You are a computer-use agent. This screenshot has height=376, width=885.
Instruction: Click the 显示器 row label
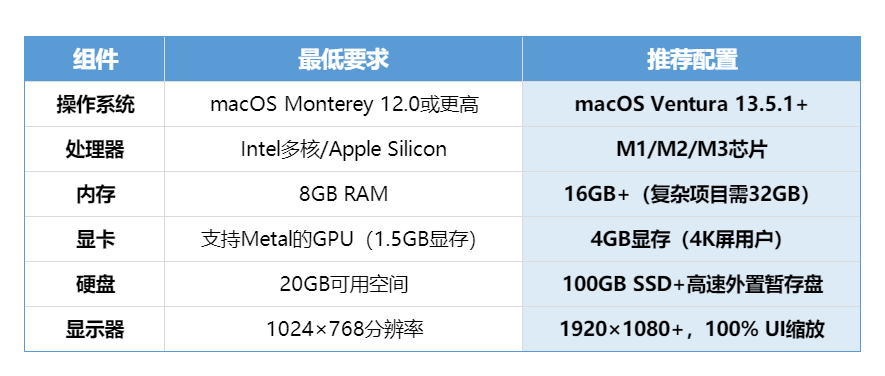(x=95, y=329)
